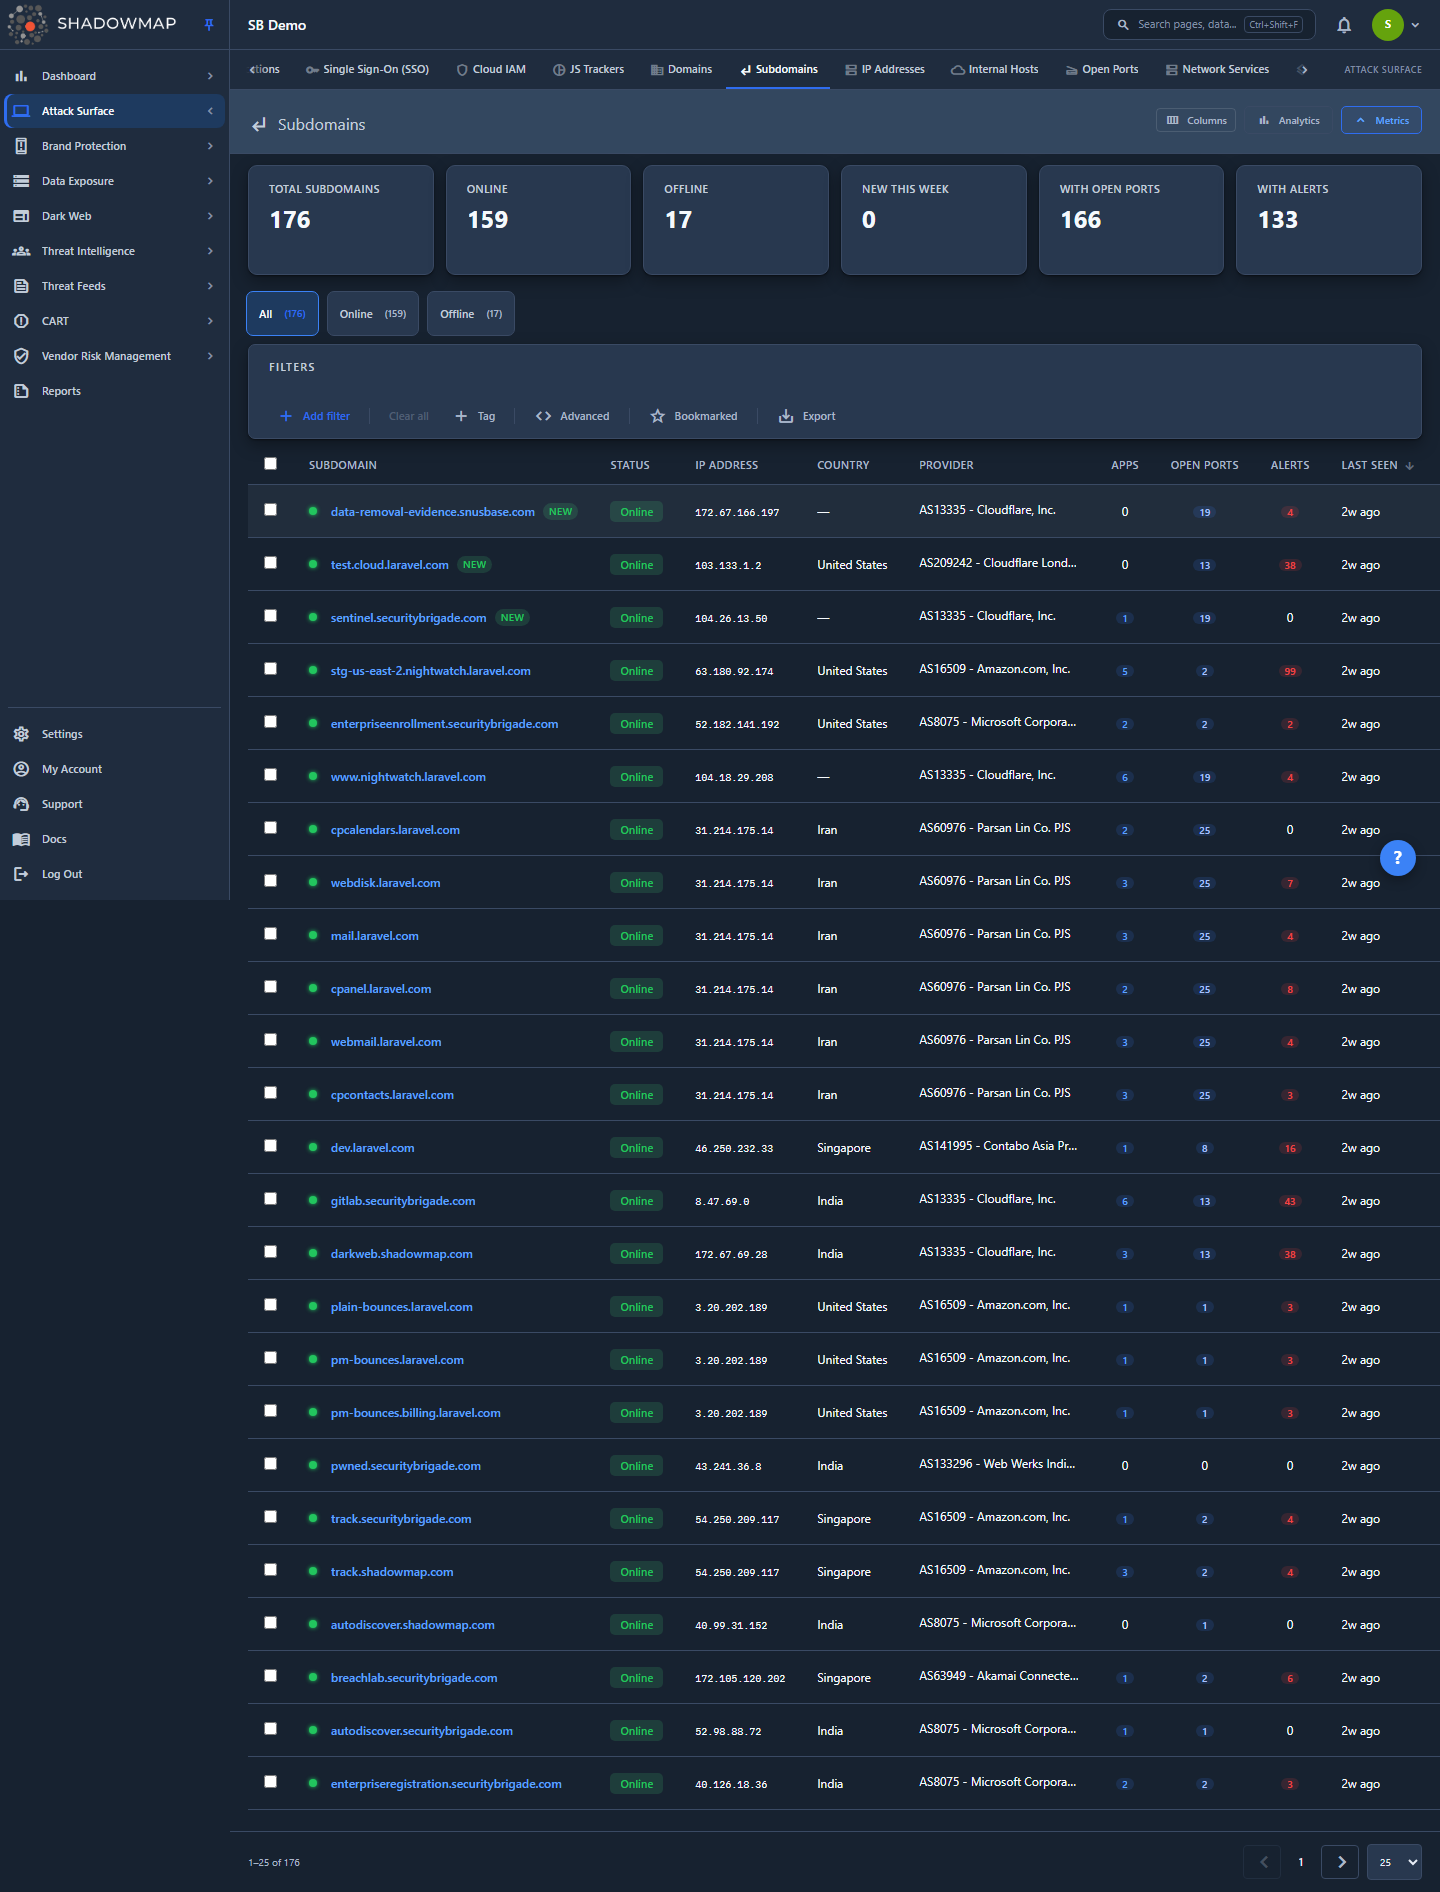Click the Data Exposure sidebar icon
The height and width of the screenshot is (1892, 1440).
coord(21,181)
